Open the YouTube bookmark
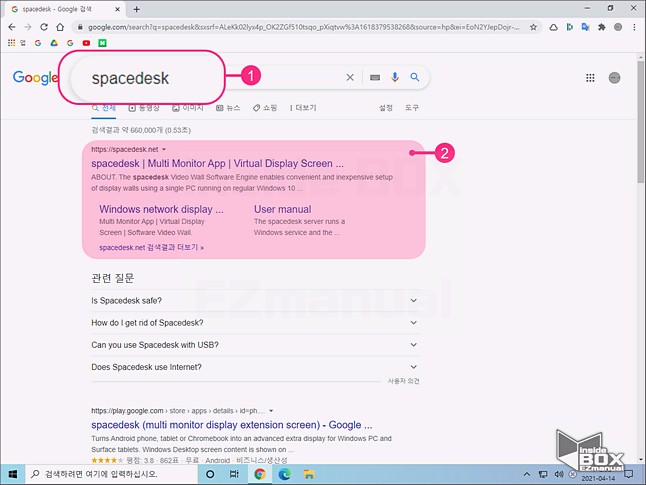The image size is (646, 485). (86, 43)
